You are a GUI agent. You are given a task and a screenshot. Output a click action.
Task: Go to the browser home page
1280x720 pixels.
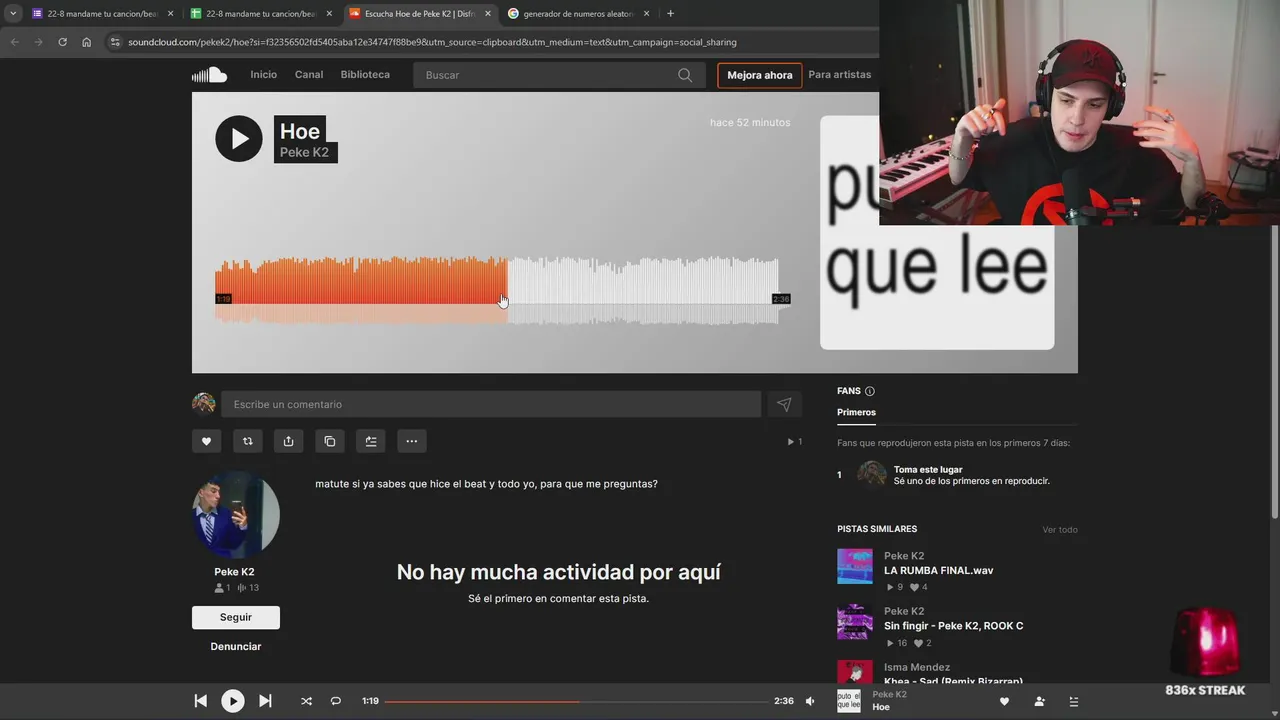tap(86, 42)
